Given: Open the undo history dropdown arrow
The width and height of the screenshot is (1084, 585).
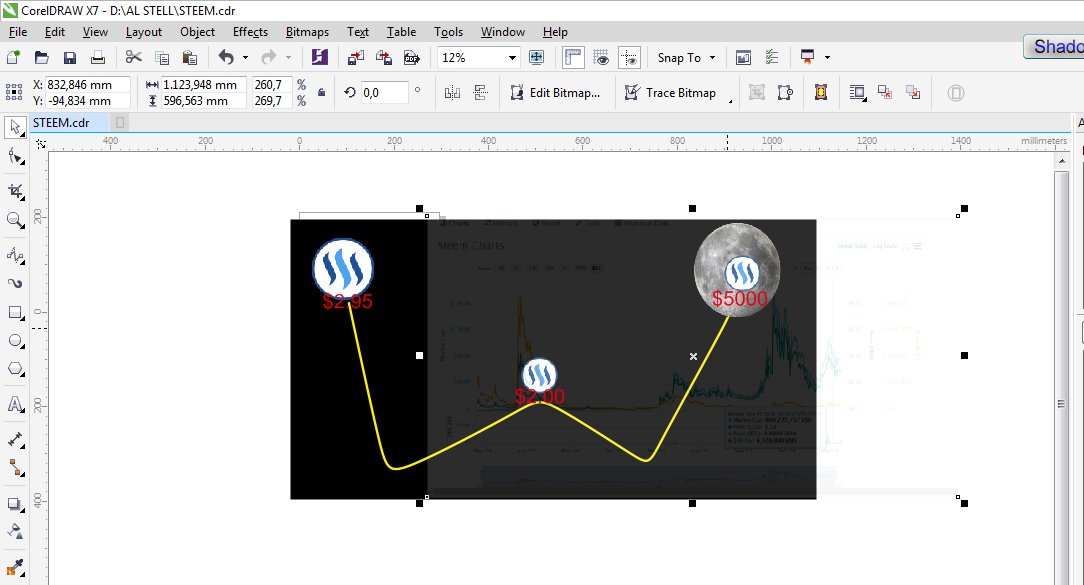Looking at the screenshot, I should (245, 58).
